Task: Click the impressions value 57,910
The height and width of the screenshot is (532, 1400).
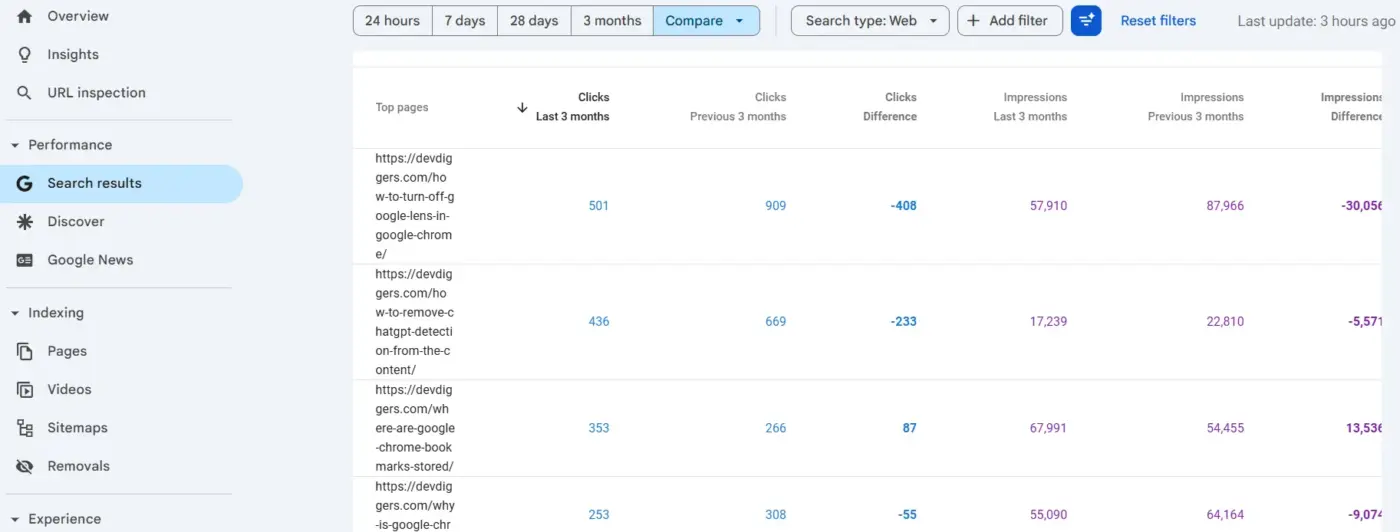Action: coord(1048,206)
